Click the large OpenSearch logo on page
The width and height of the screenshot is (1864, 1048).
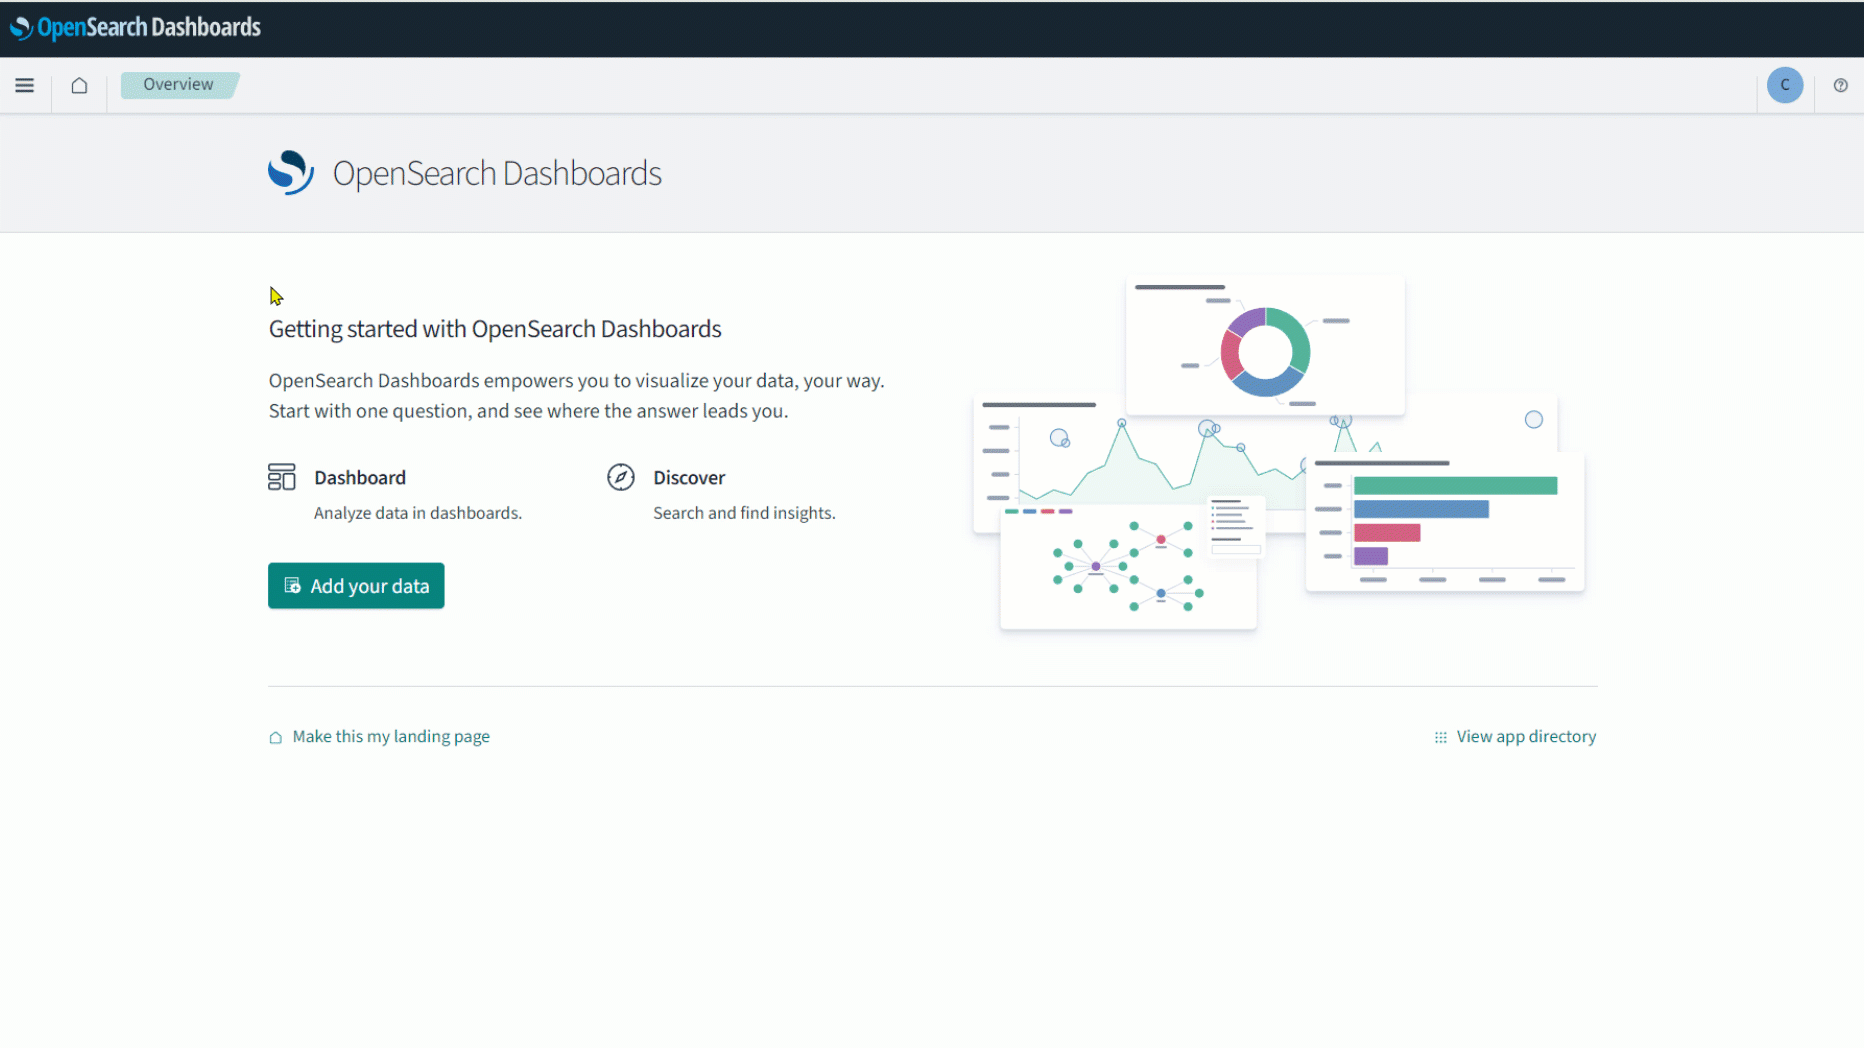291,173
